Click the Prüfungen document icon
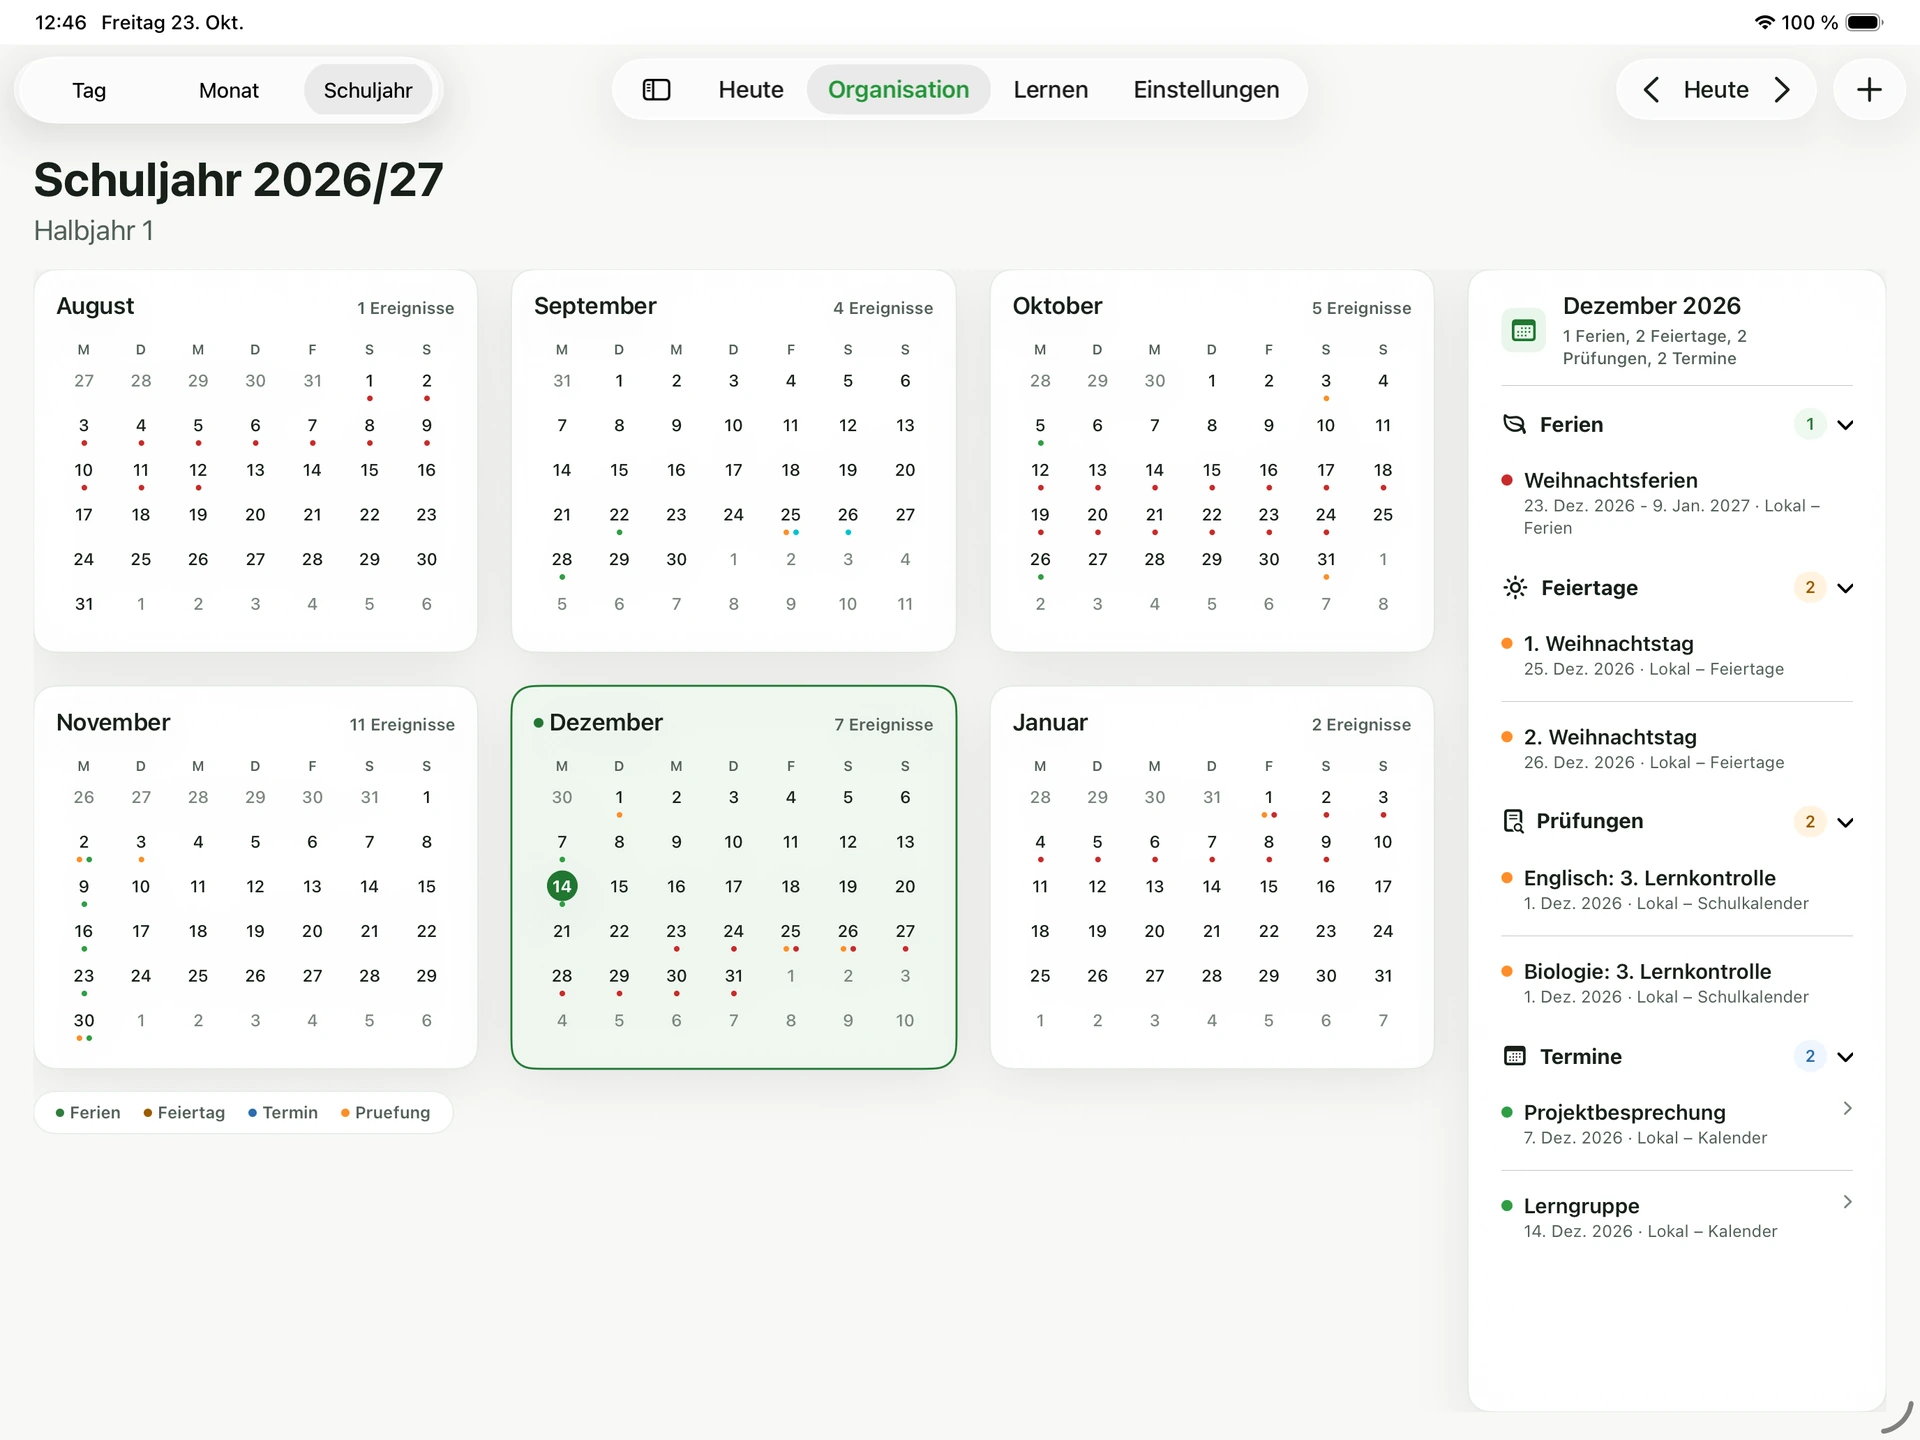This screenshot has height=1440, width=1920. [x=1514, y=821]
